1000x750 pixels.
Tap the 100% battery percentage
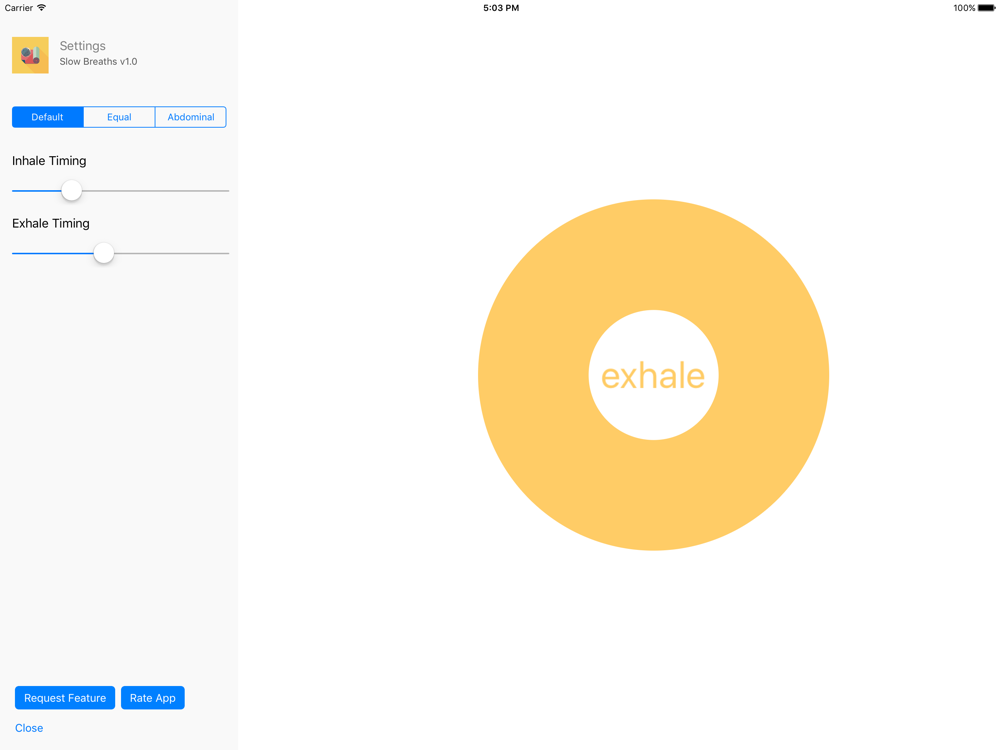click(964, 8)
